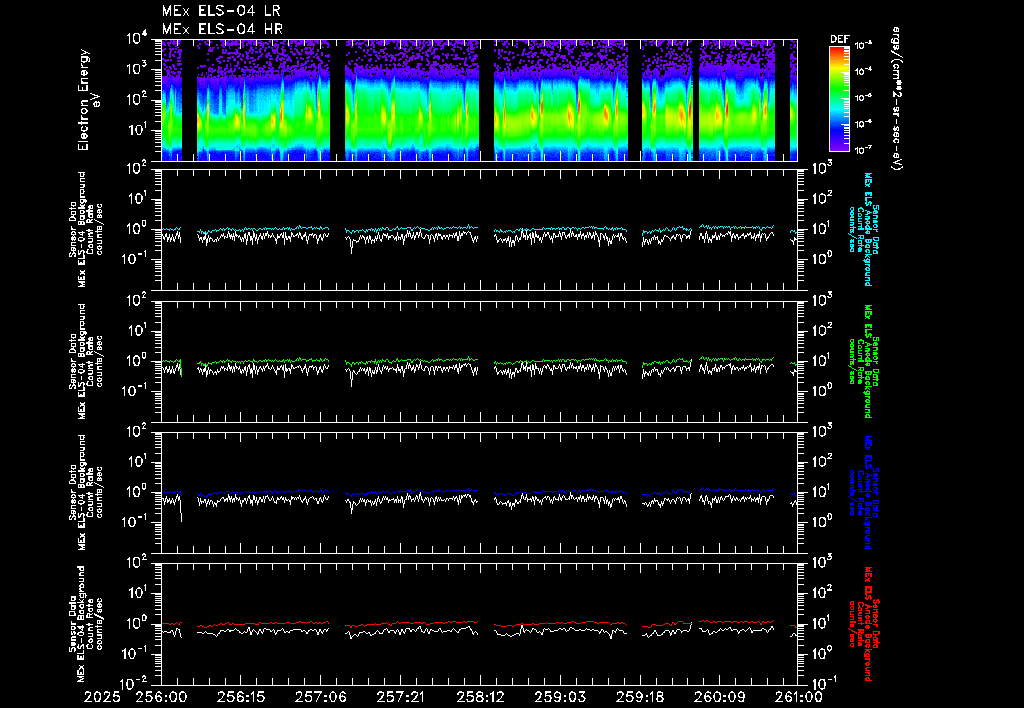The image size is (1024, 708).
Task: Click the "MEx ELS-04 LR" title text
Action: 221,11
